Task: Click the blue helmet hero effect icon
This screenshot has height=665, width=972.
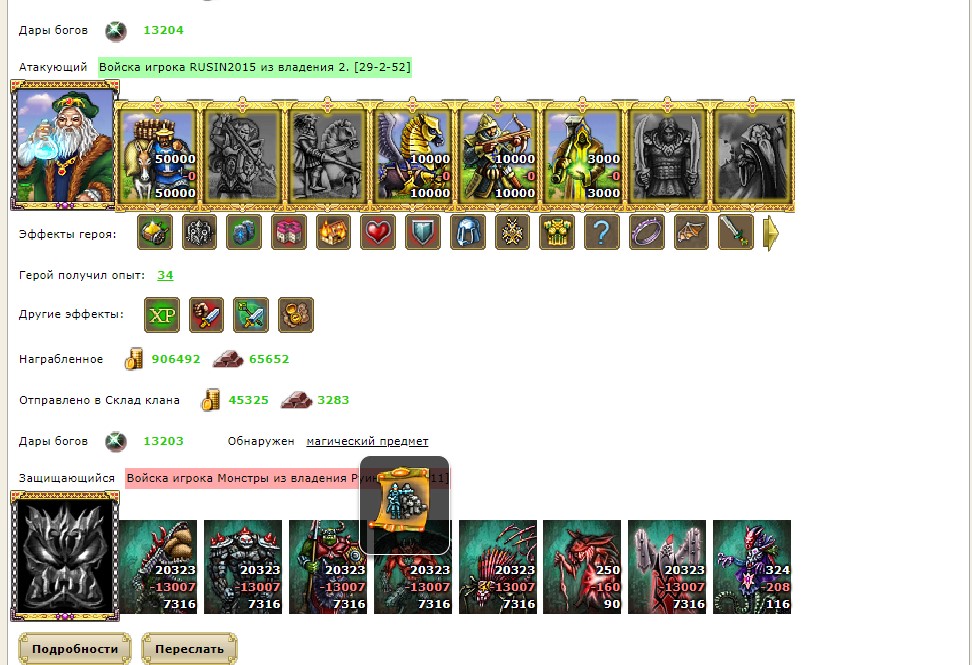Action: 467,232
